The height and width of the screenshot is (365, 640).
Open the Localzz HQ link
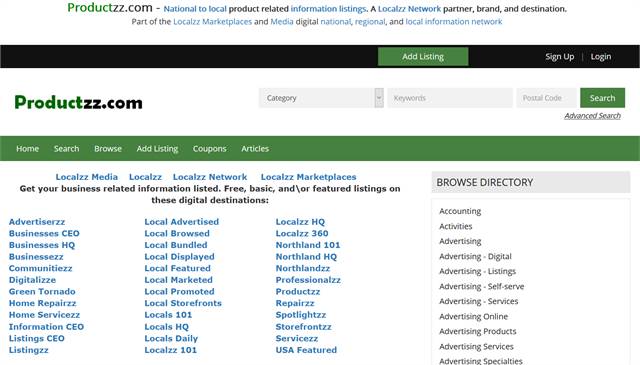coord(300,222)
